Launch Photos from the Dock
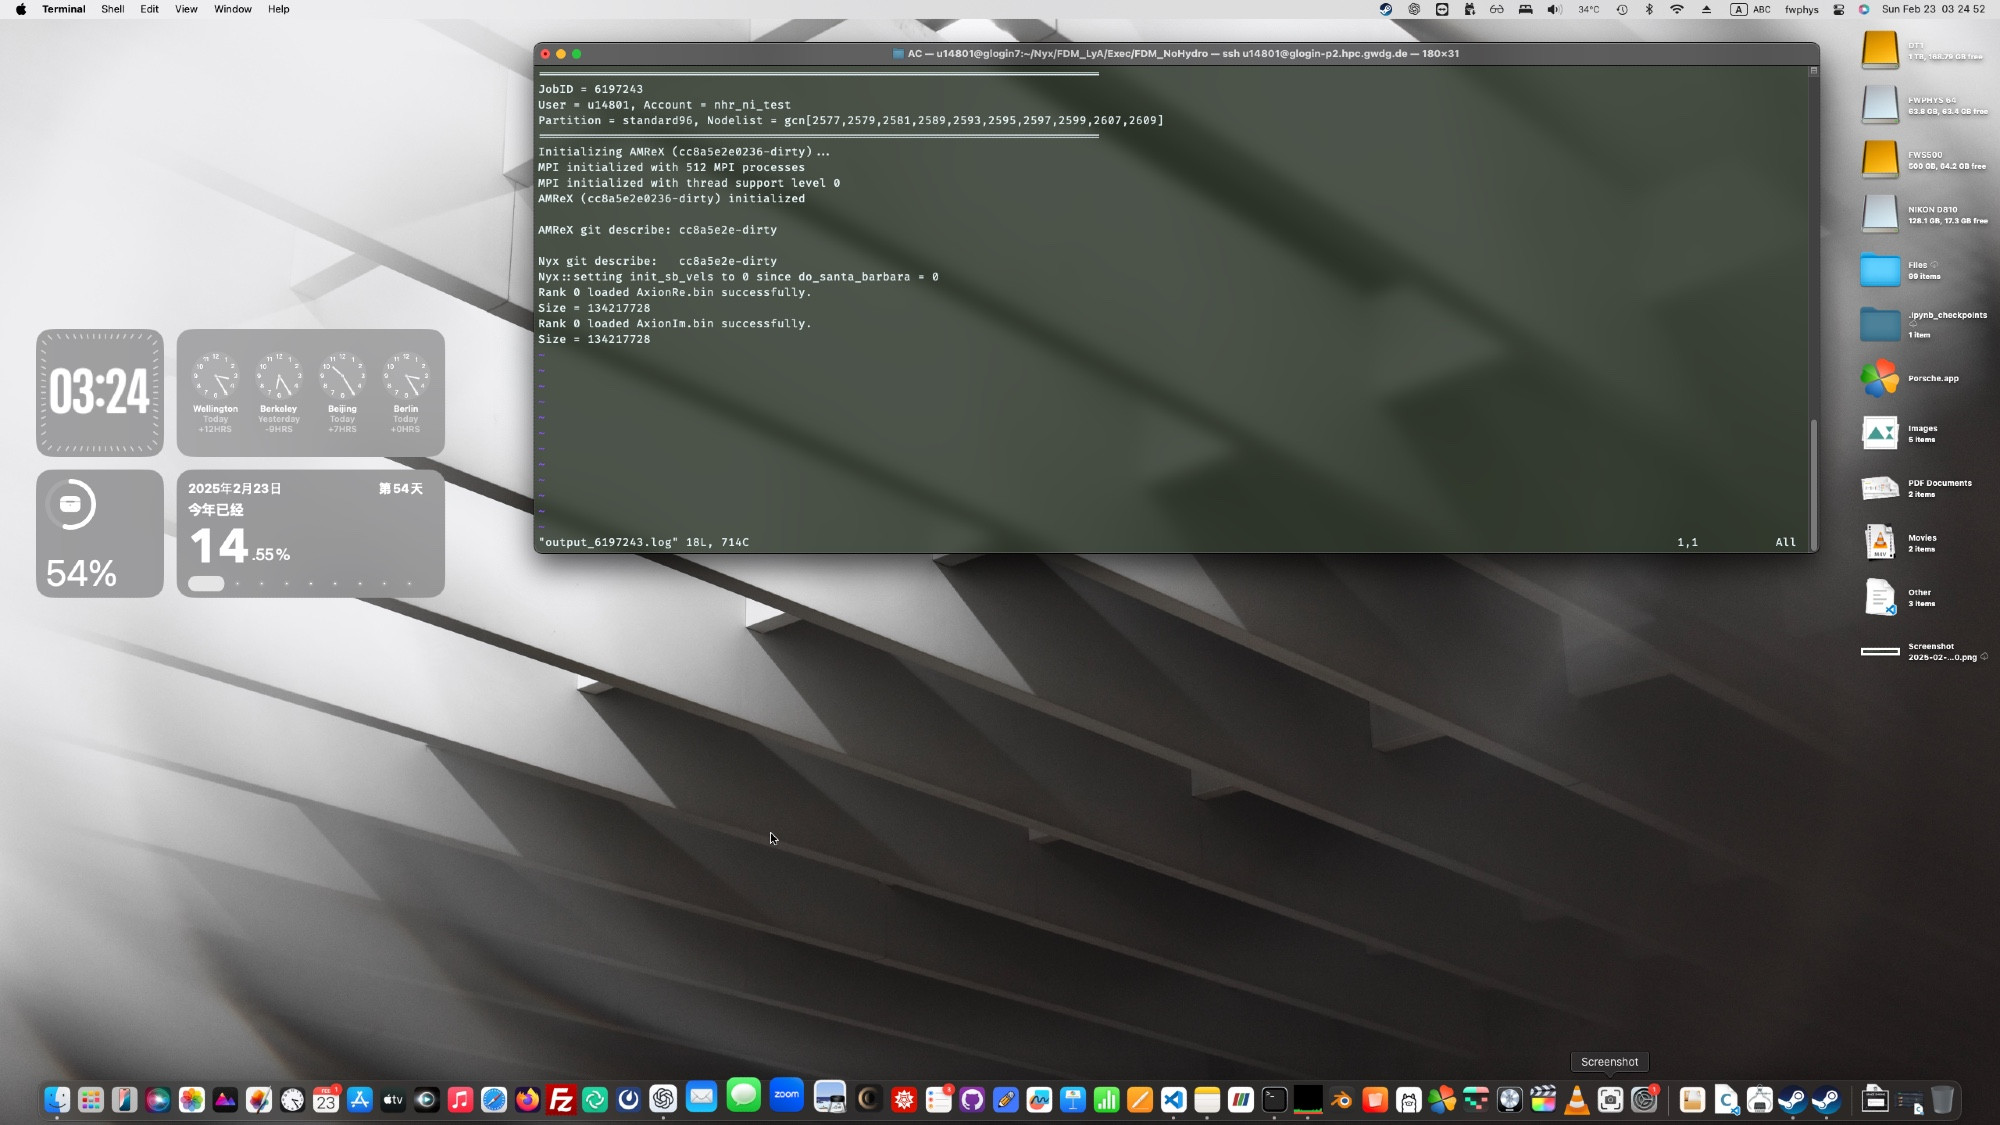Image resolution: width=2000 pixels, height=1125 pixels. click(192, 1100)
